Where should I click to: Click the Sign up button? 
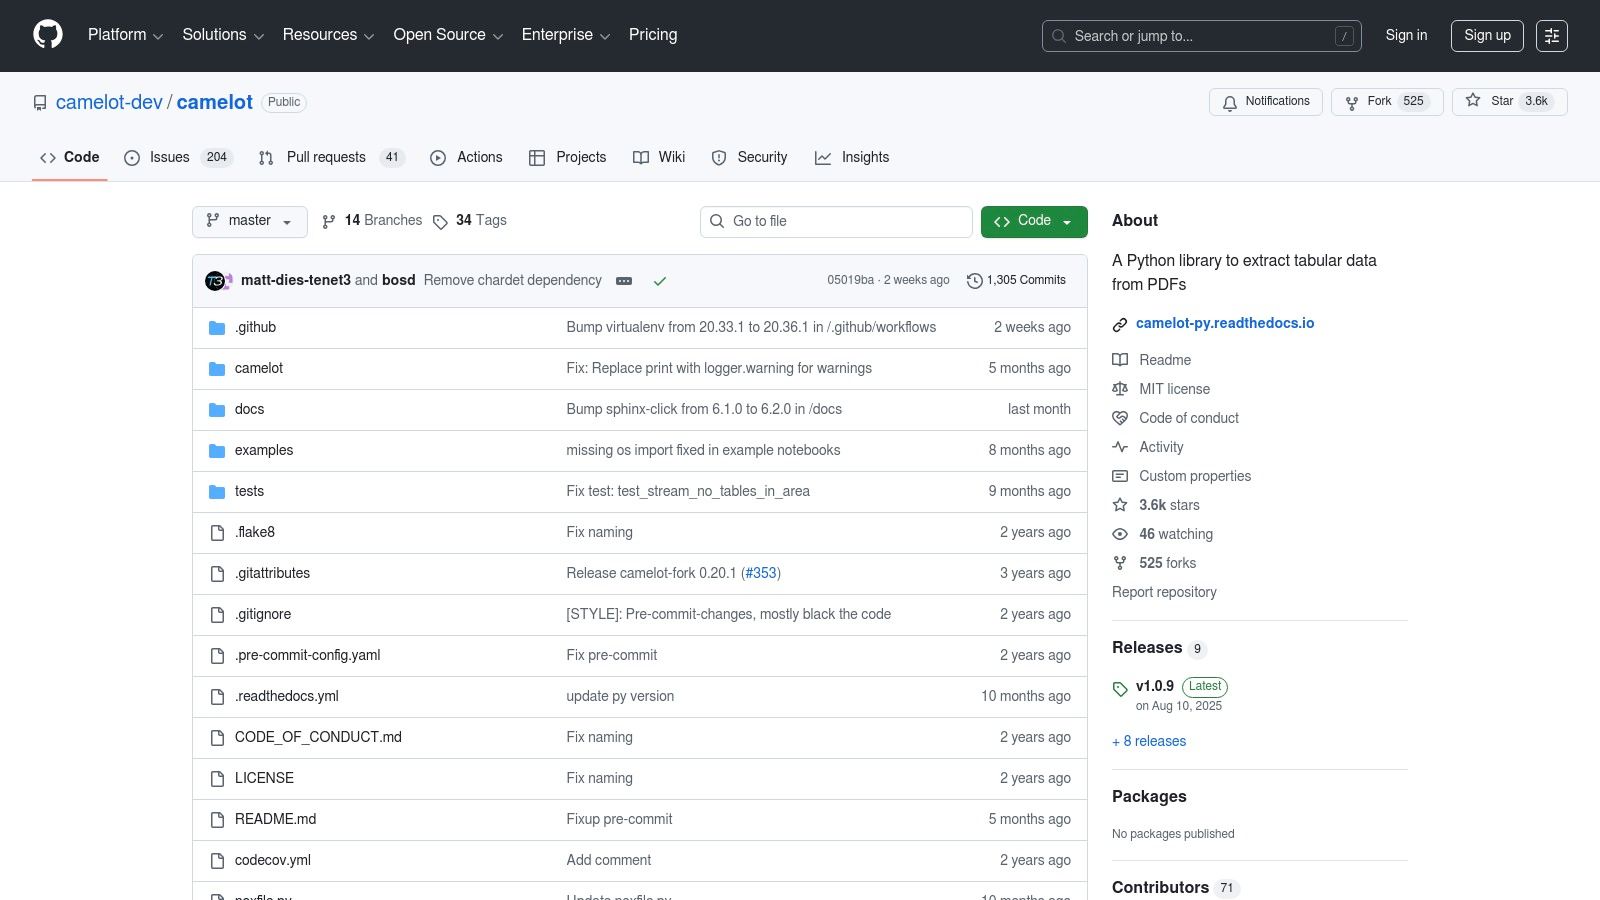pyautogui.click(x=1486, y=36)
